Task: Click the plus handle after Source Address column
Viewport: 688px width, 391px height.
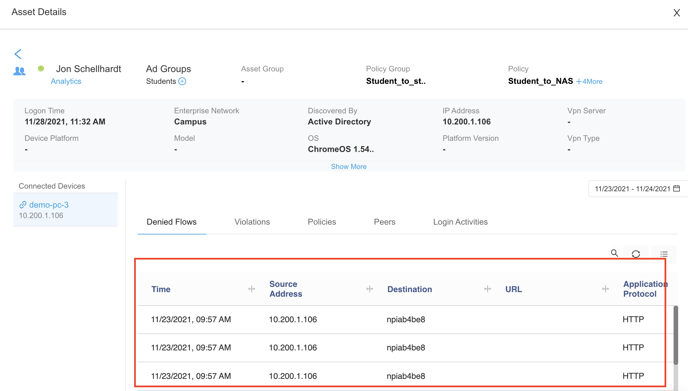Action: tap(369, 289)
